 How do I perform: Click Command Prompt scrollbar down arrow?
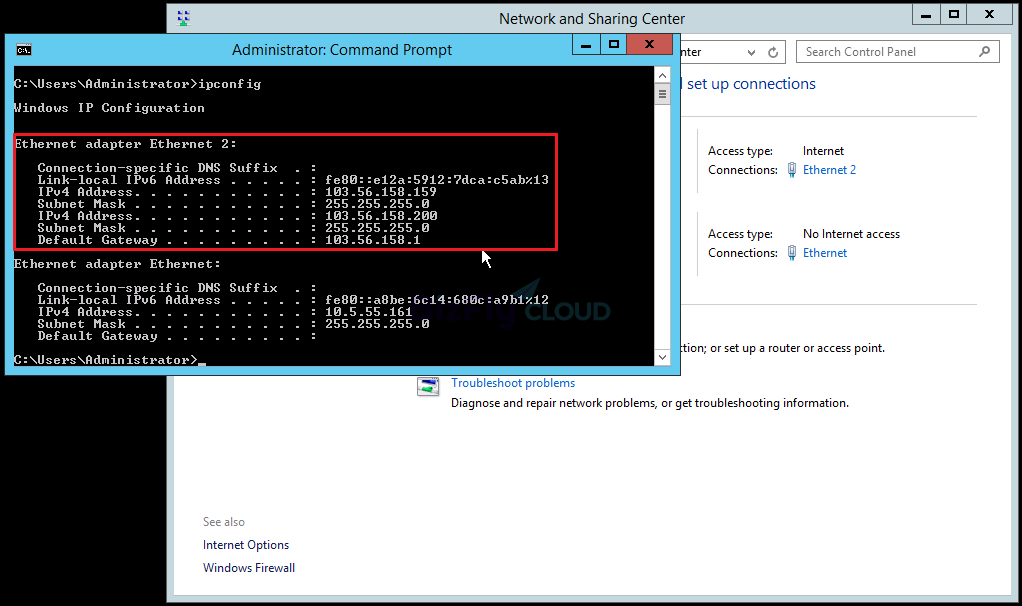(x=662, y=357)
